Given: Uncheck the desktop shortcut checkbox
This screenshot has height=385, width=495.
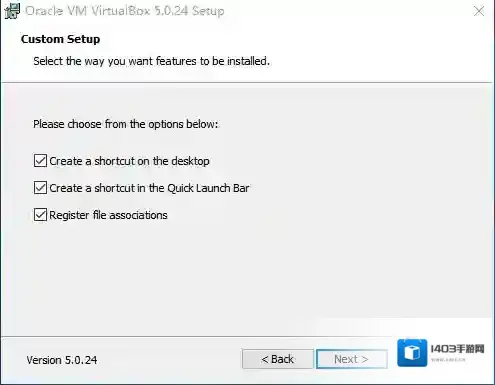Looking at the screenshot, I should click(40, 161).
